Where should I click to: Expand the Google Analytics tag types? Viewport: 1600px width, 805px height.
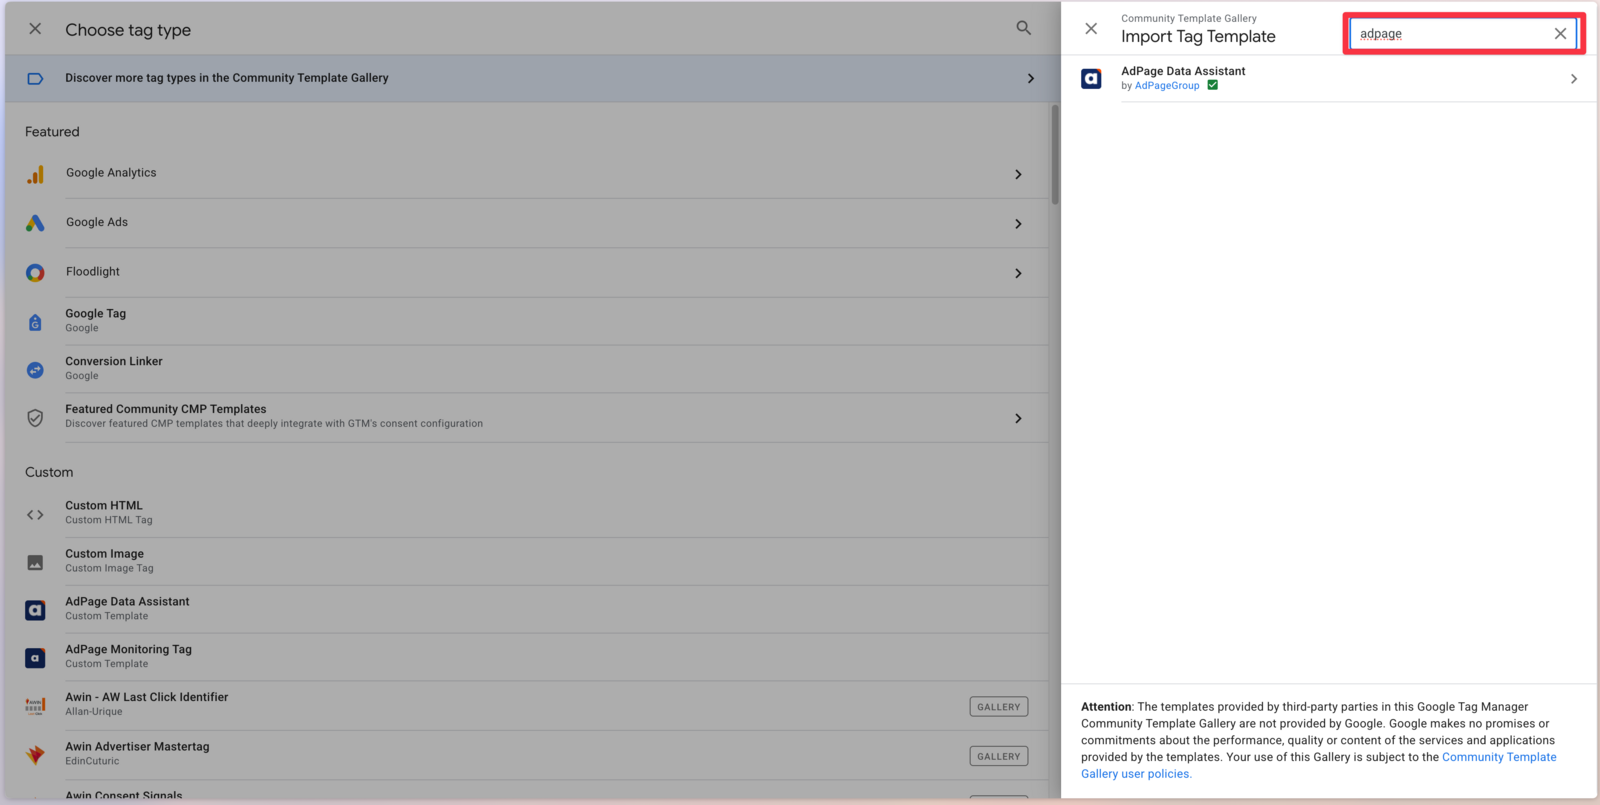click(1018, 175)
